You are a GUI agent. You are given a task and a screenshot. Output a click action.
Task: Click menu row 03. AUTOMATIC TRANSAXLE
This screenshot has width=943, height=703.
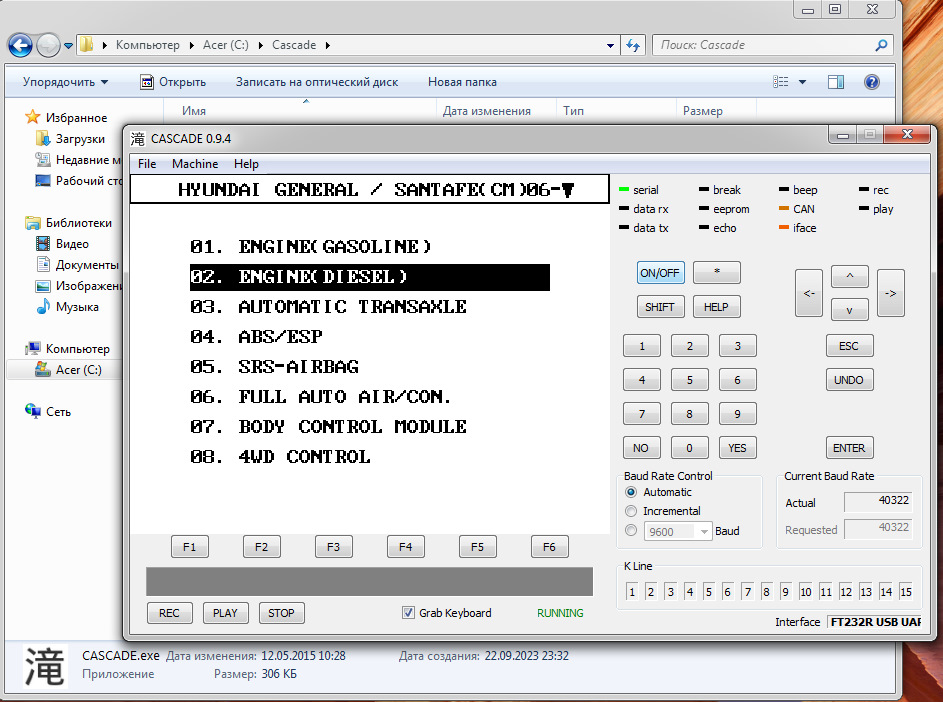pyautogui.click(x=369, y=307)
